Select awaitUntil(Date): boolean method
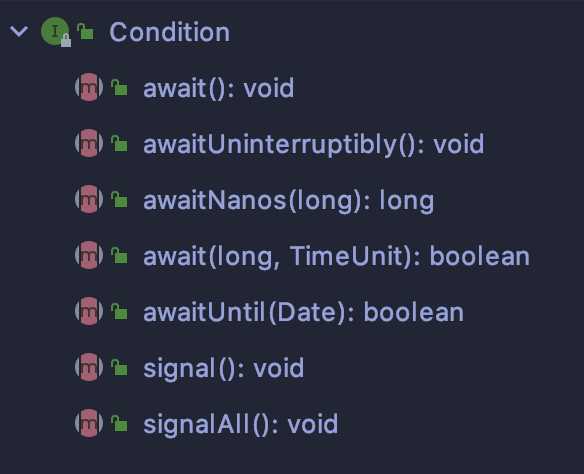 click(x=304, y=312)
